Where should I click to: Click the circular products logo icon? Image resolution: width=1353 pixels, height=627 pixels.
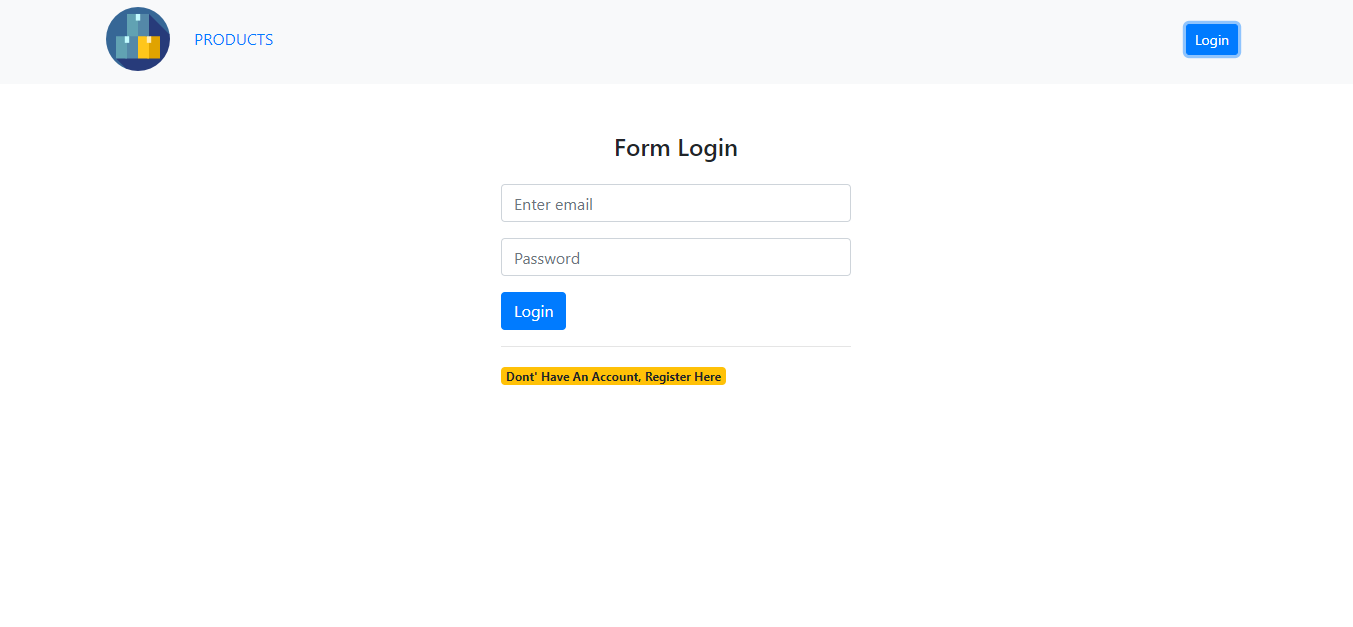pyautogui.click(x=137, y=39)
